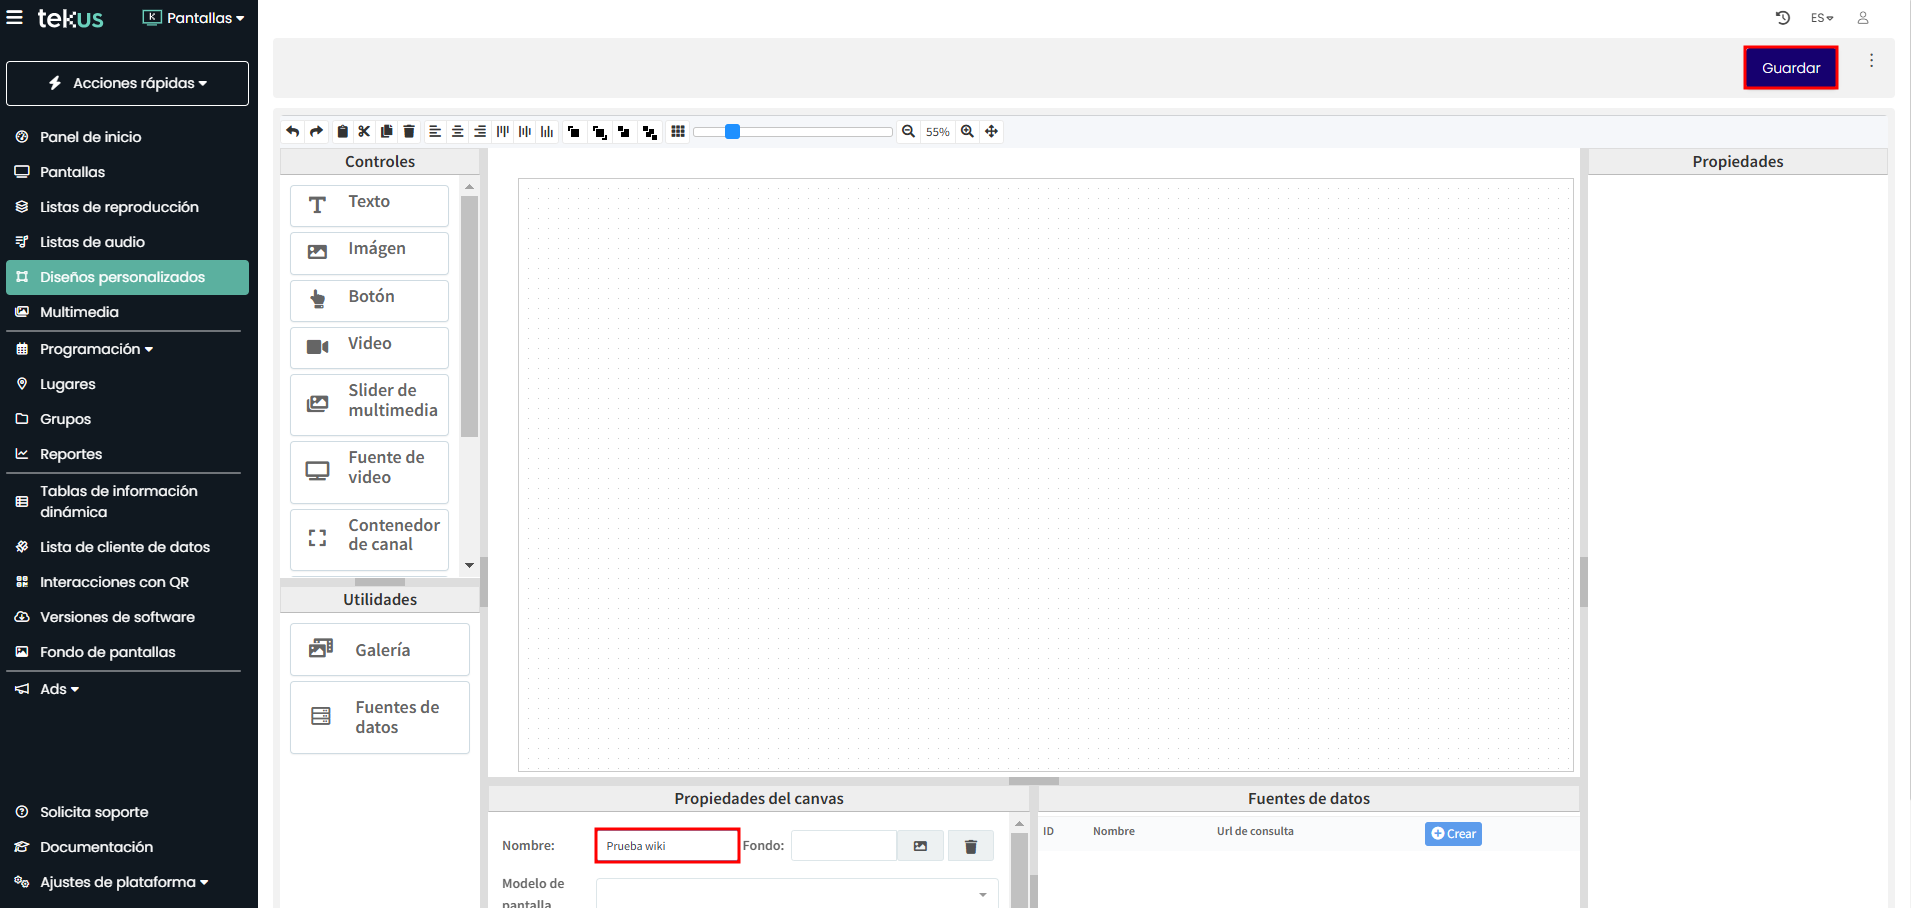Delete canvas background with trash icon
Viewport: 1911px width, 908px height.
click(x=970, y=846)
